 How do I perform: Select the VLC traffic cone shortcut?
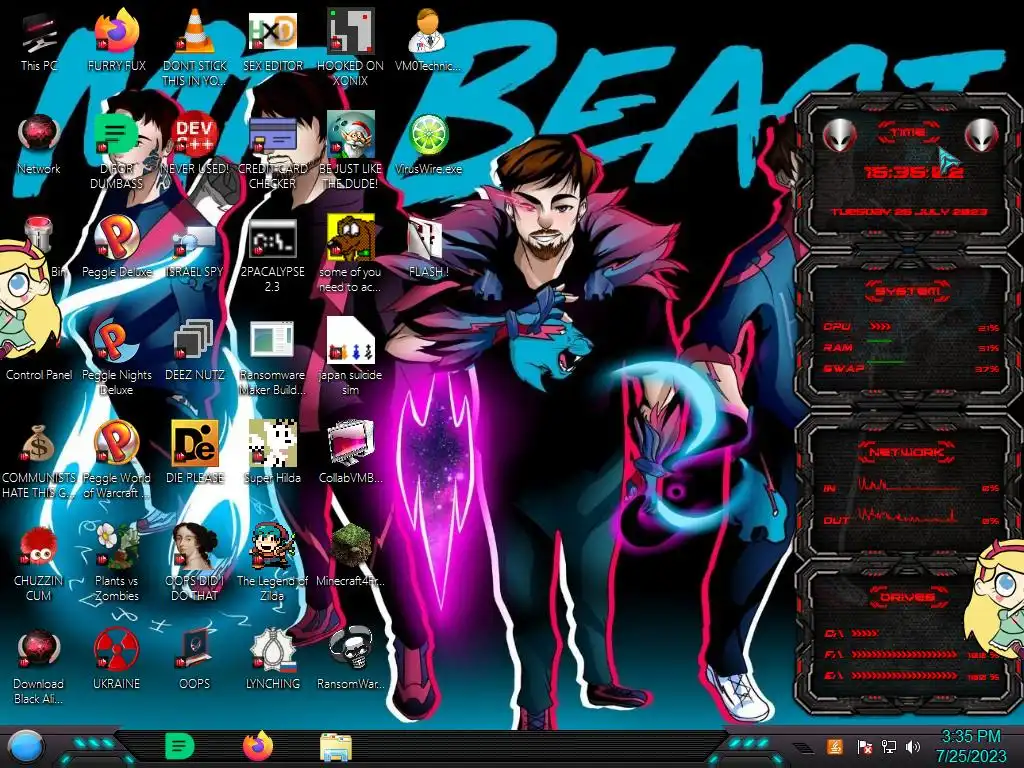coord(195,47)
